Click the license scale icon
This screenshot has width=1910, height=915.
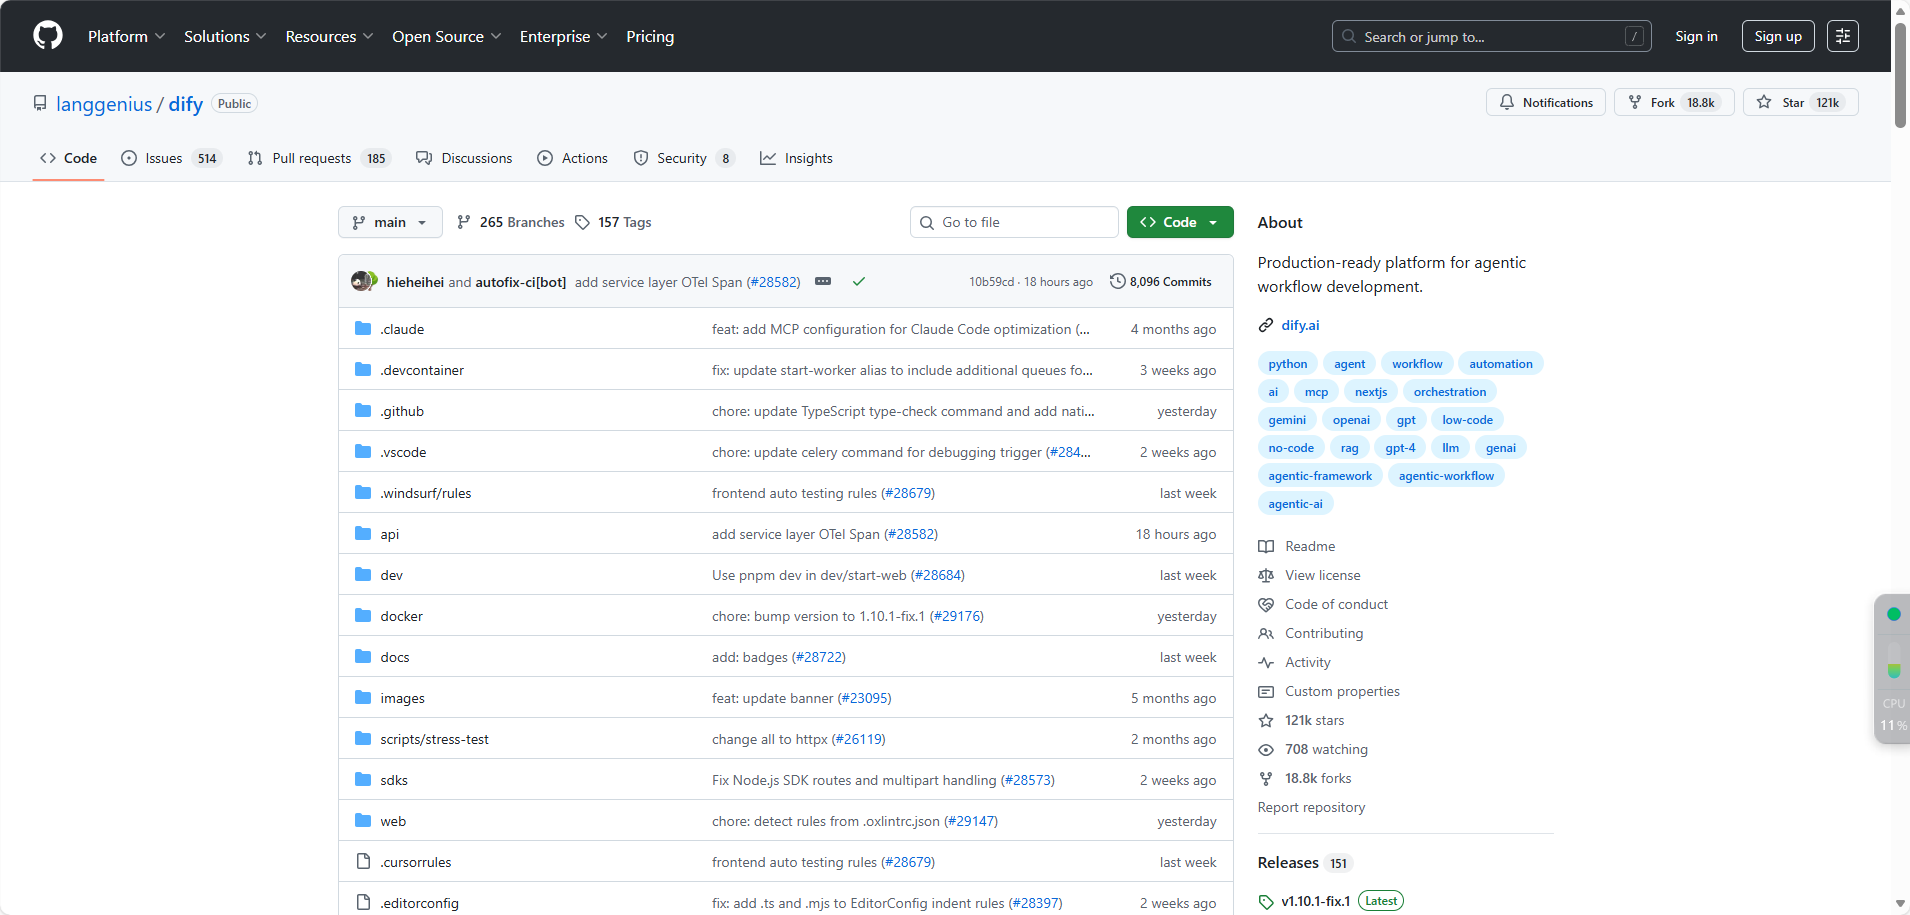(x=1266, y=575)
